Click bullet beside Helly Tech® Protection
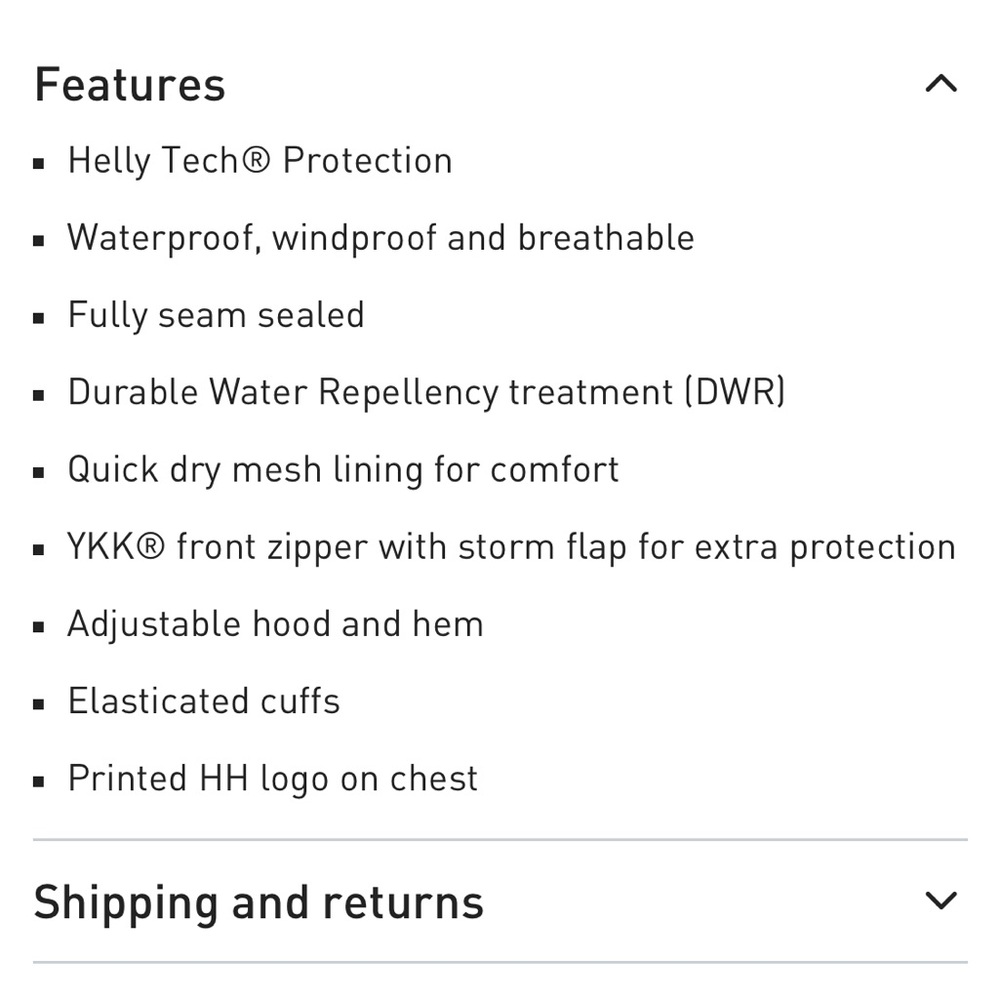The height and width of the screenshot is (1000, 1000). point(39,163)
